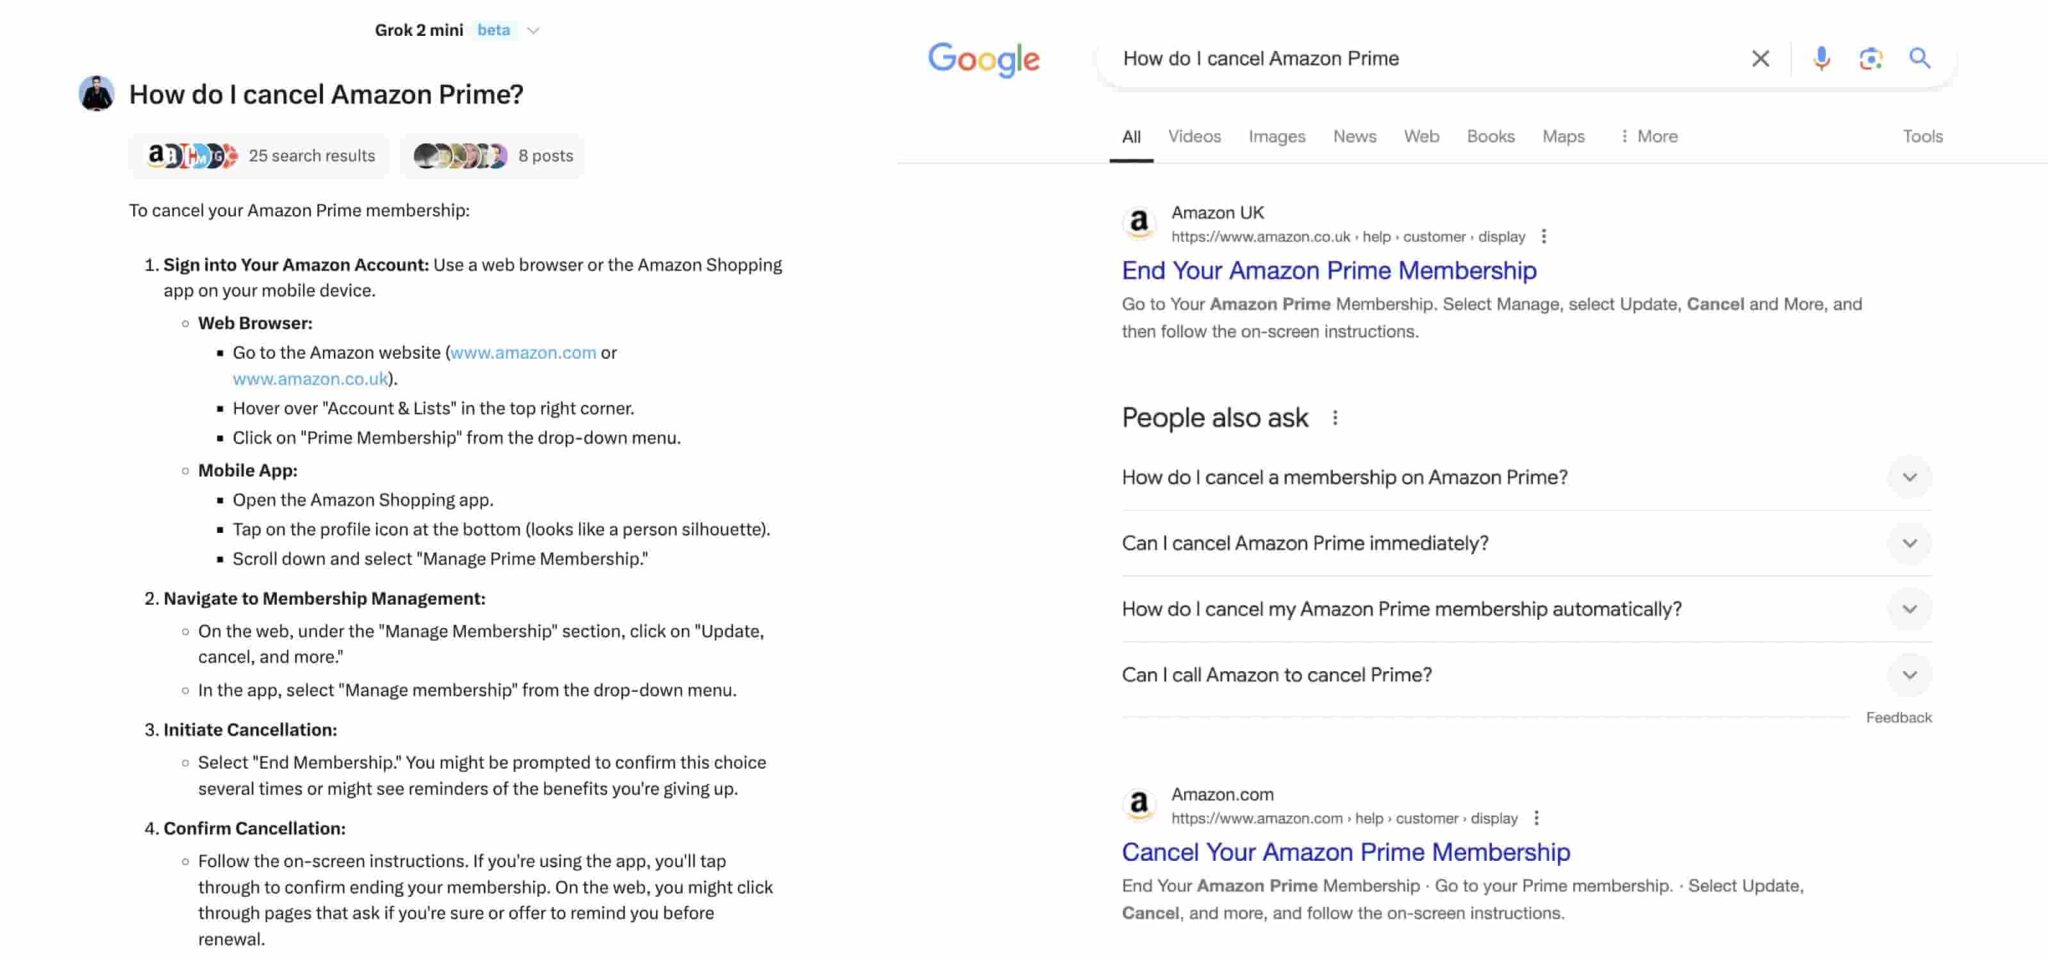Open Google Lens image search
Screen dimensions: 2048x962
[1869, 58]
